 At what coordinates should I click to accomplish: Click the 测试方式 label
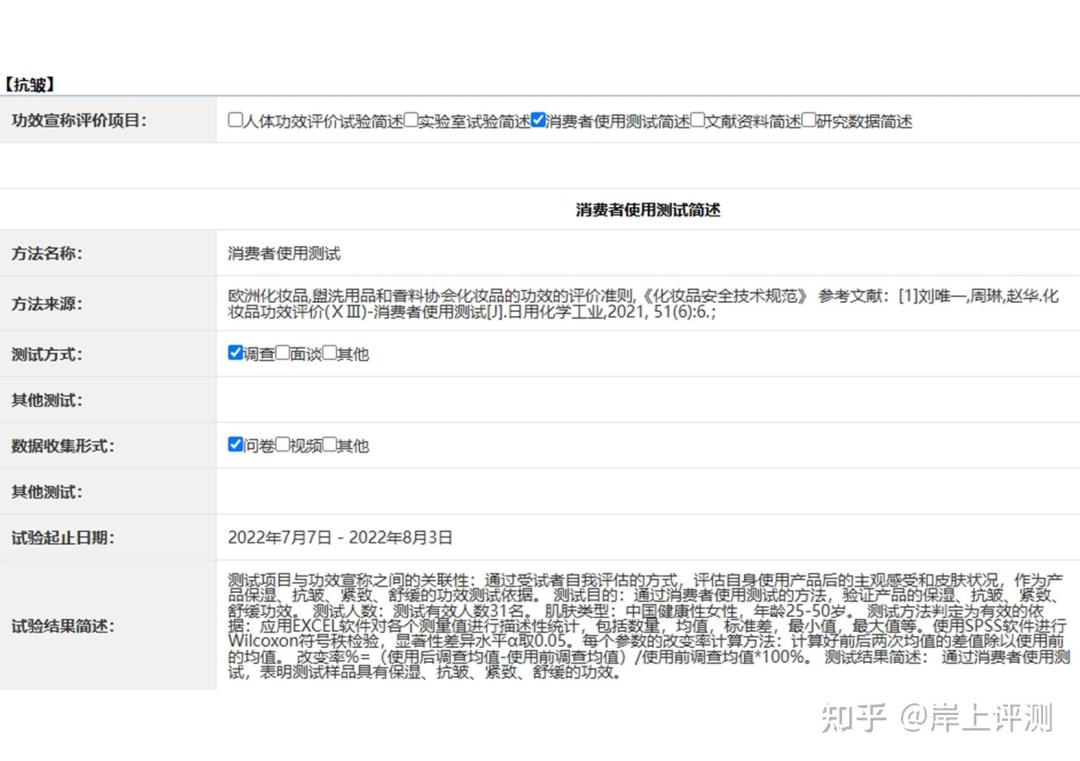pos(47,354)
